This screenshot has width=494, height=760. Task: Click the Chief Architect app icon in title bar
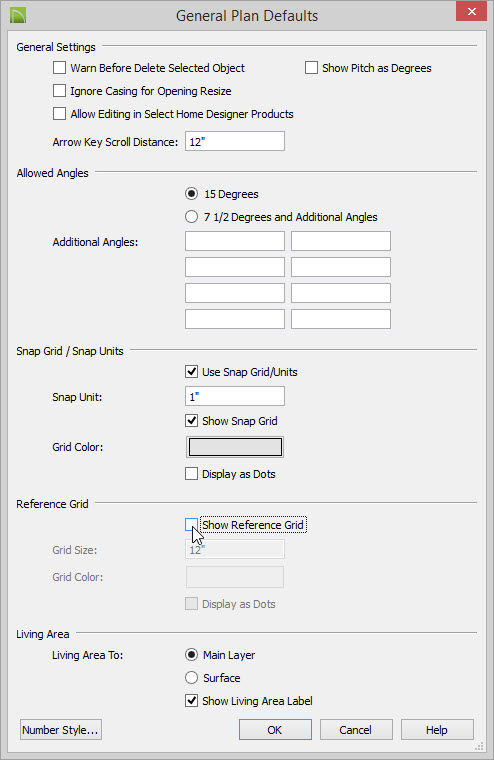[x=18, y=15]
